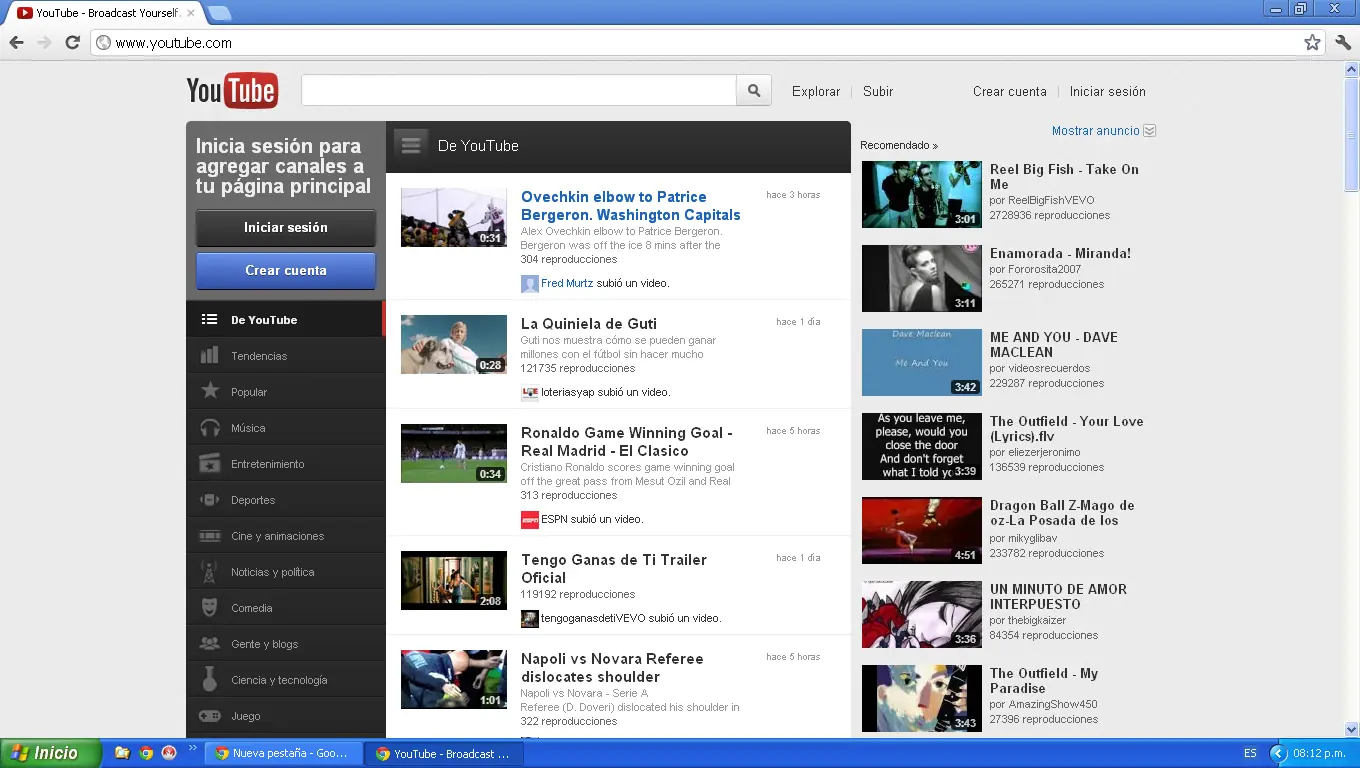Switch to Nueva pestaña taskbar window
This screenshot has height=768, width=1360.
pos(282,753)
